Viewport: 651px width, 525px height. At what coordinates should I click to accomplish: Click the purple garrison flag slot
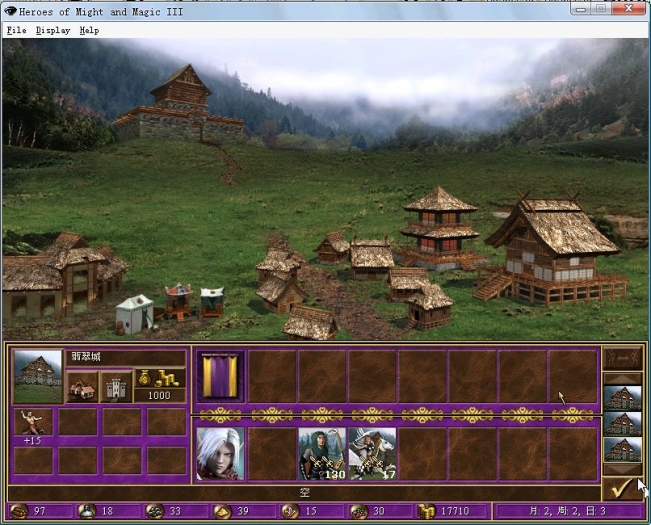pyautogui.click(x=220, y=376)
